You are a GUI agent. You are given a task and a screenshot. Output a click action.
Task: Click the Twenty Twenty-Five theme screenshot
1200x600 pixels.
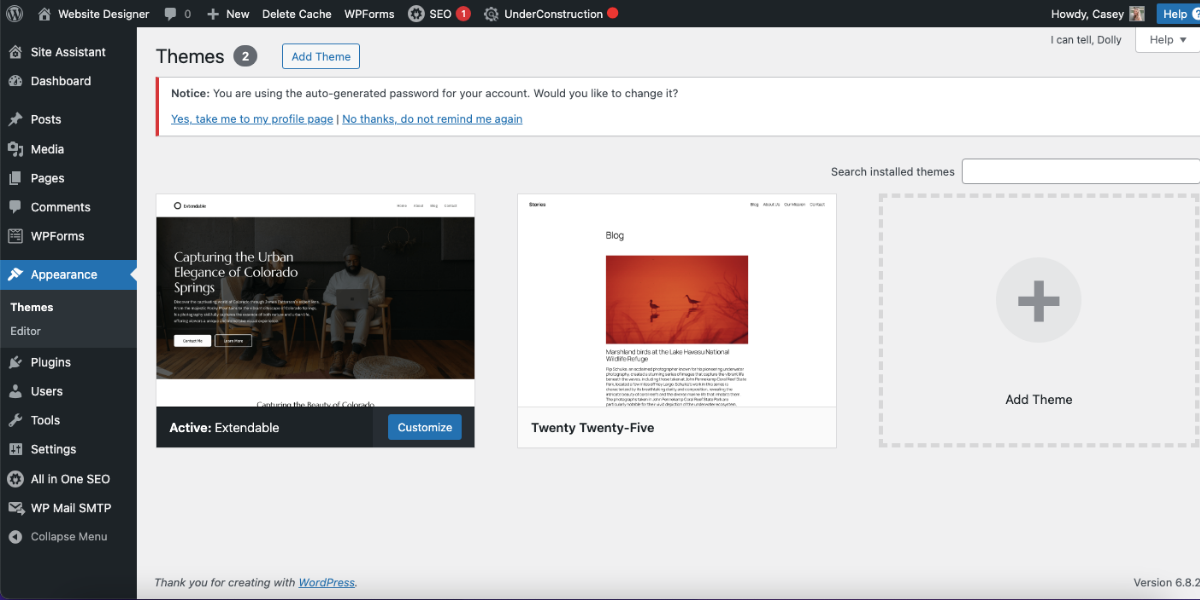coord(677,300)
